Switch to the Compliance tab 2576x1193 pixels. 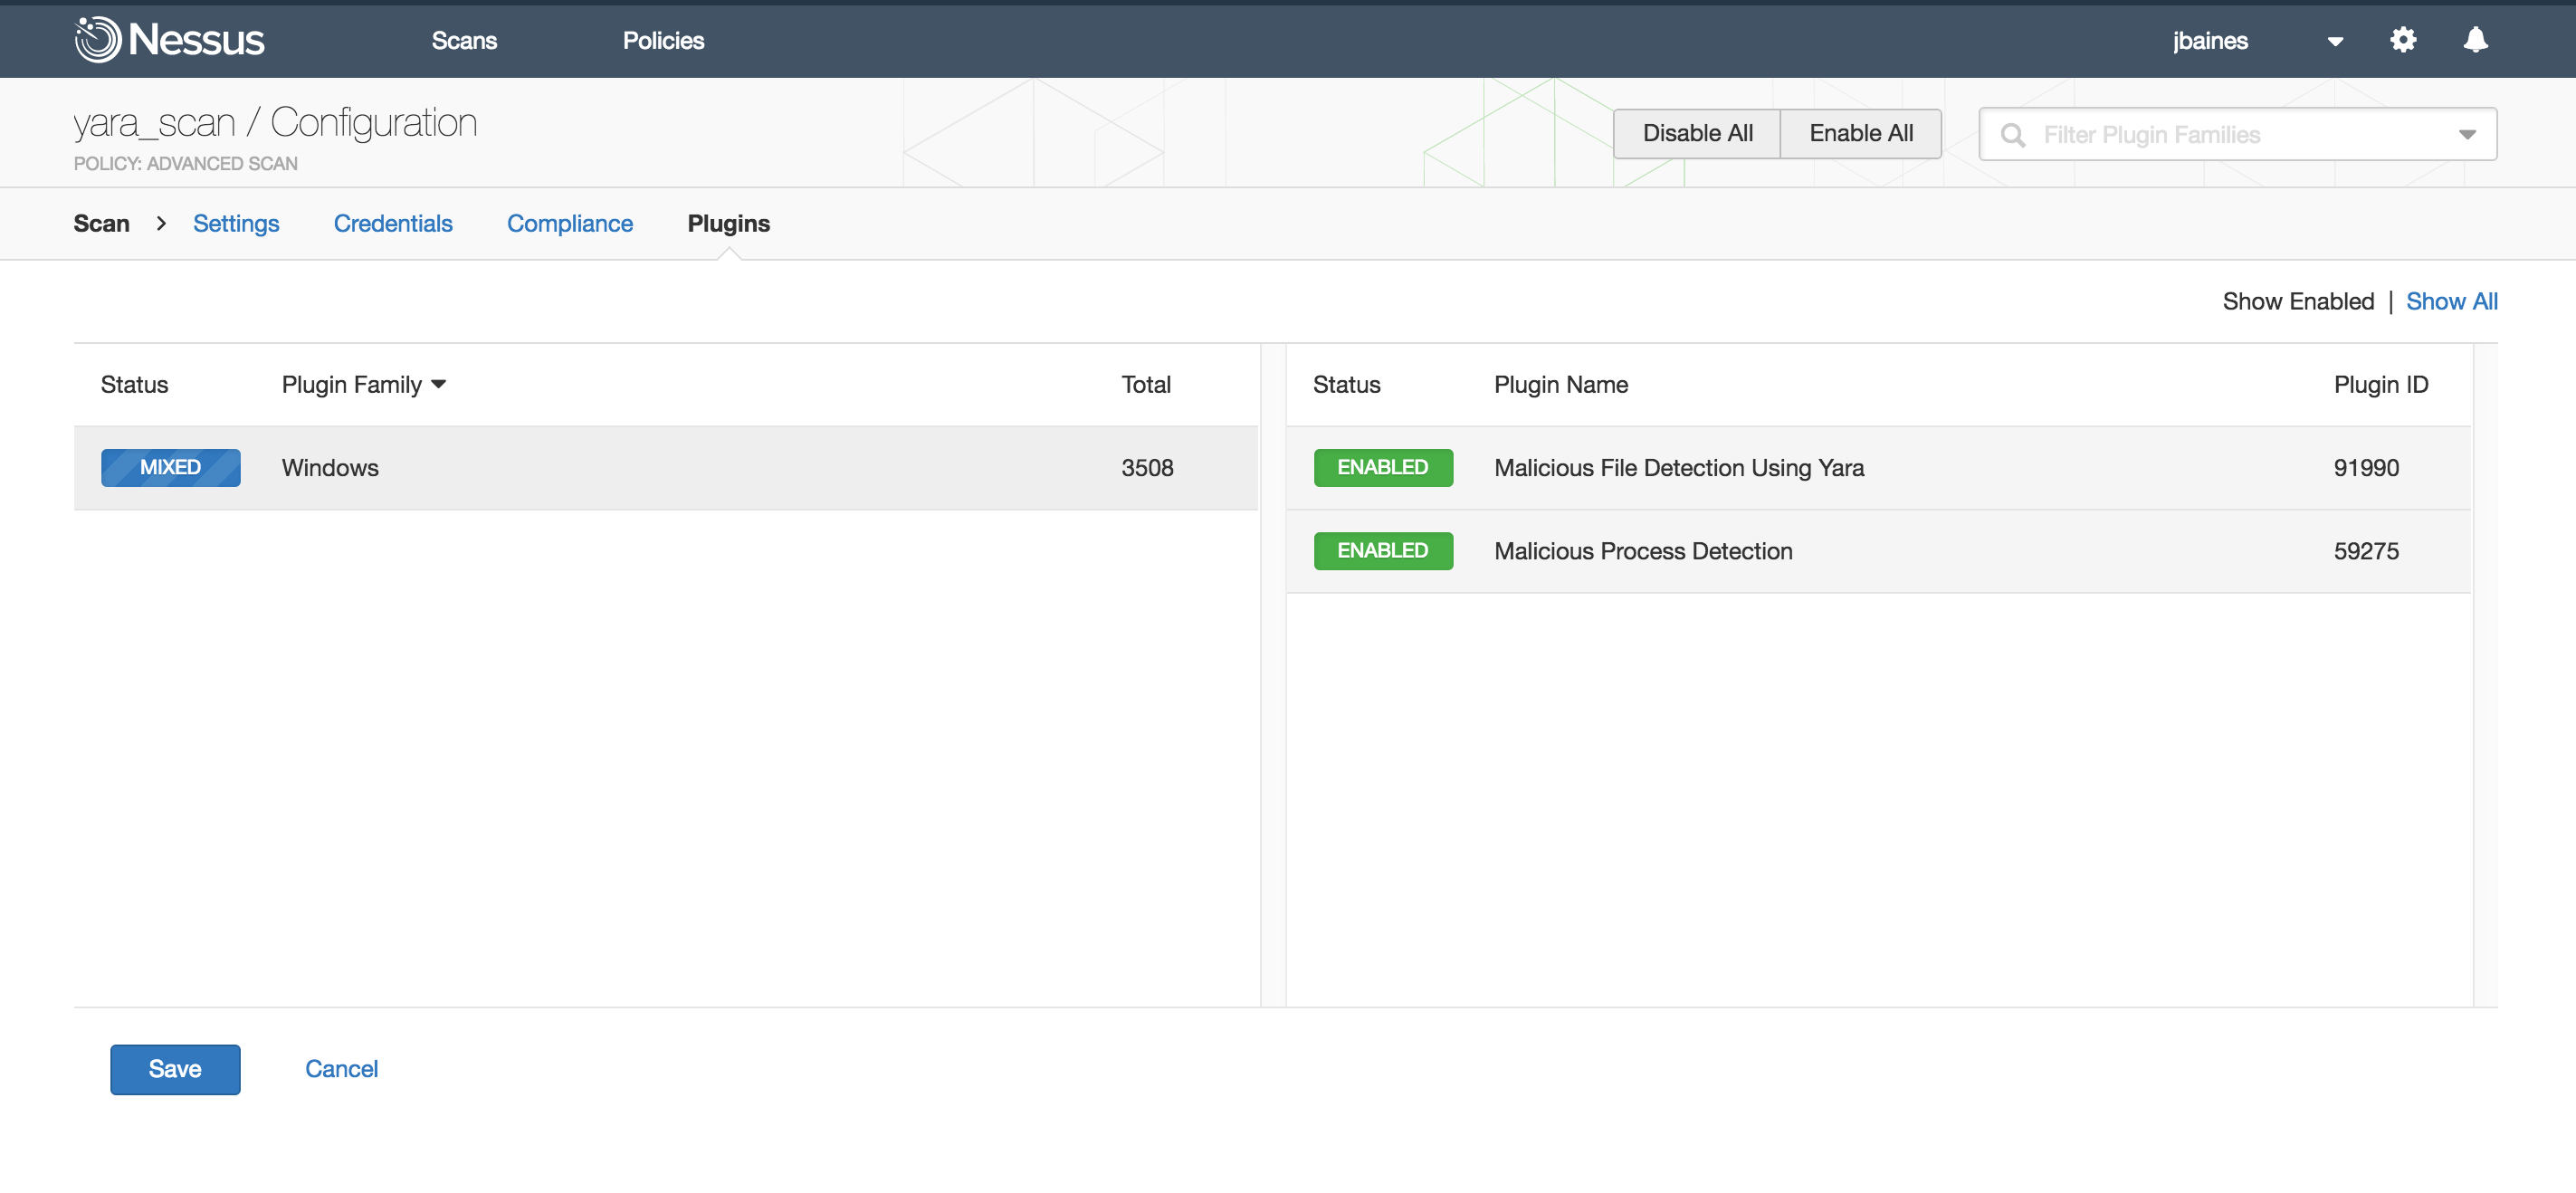point(569,223)
